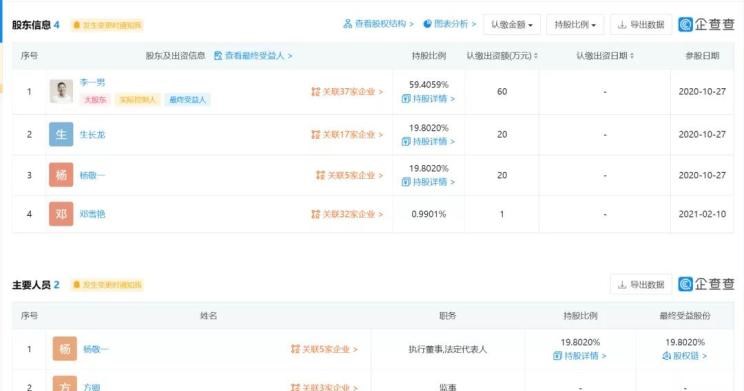
Task: Expand the 认缴金额 dropdown
Action: [x=512, y=25]
